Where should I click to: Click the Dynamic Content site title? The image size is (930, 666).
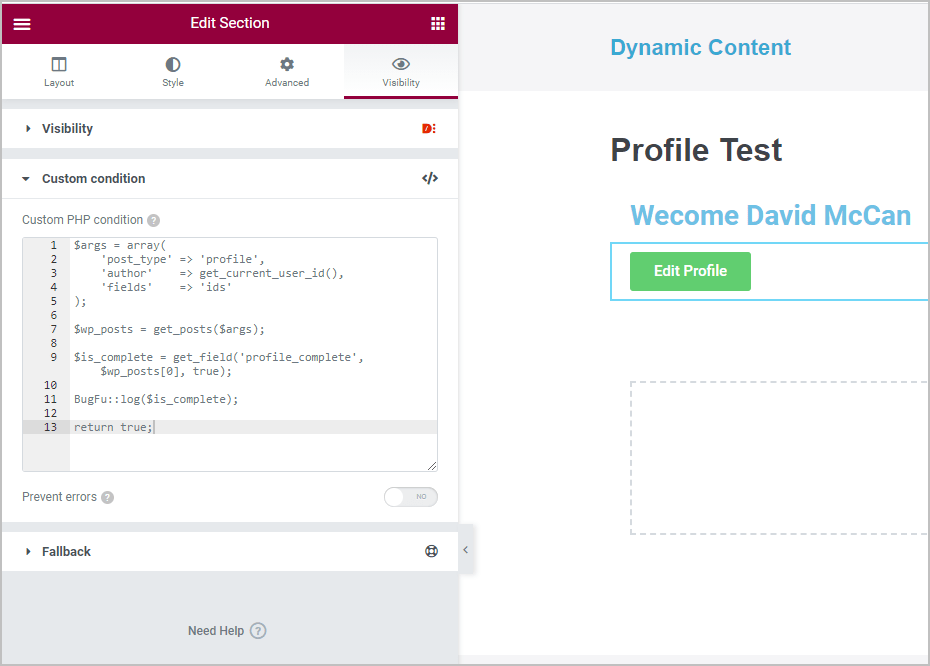point(700,47)
